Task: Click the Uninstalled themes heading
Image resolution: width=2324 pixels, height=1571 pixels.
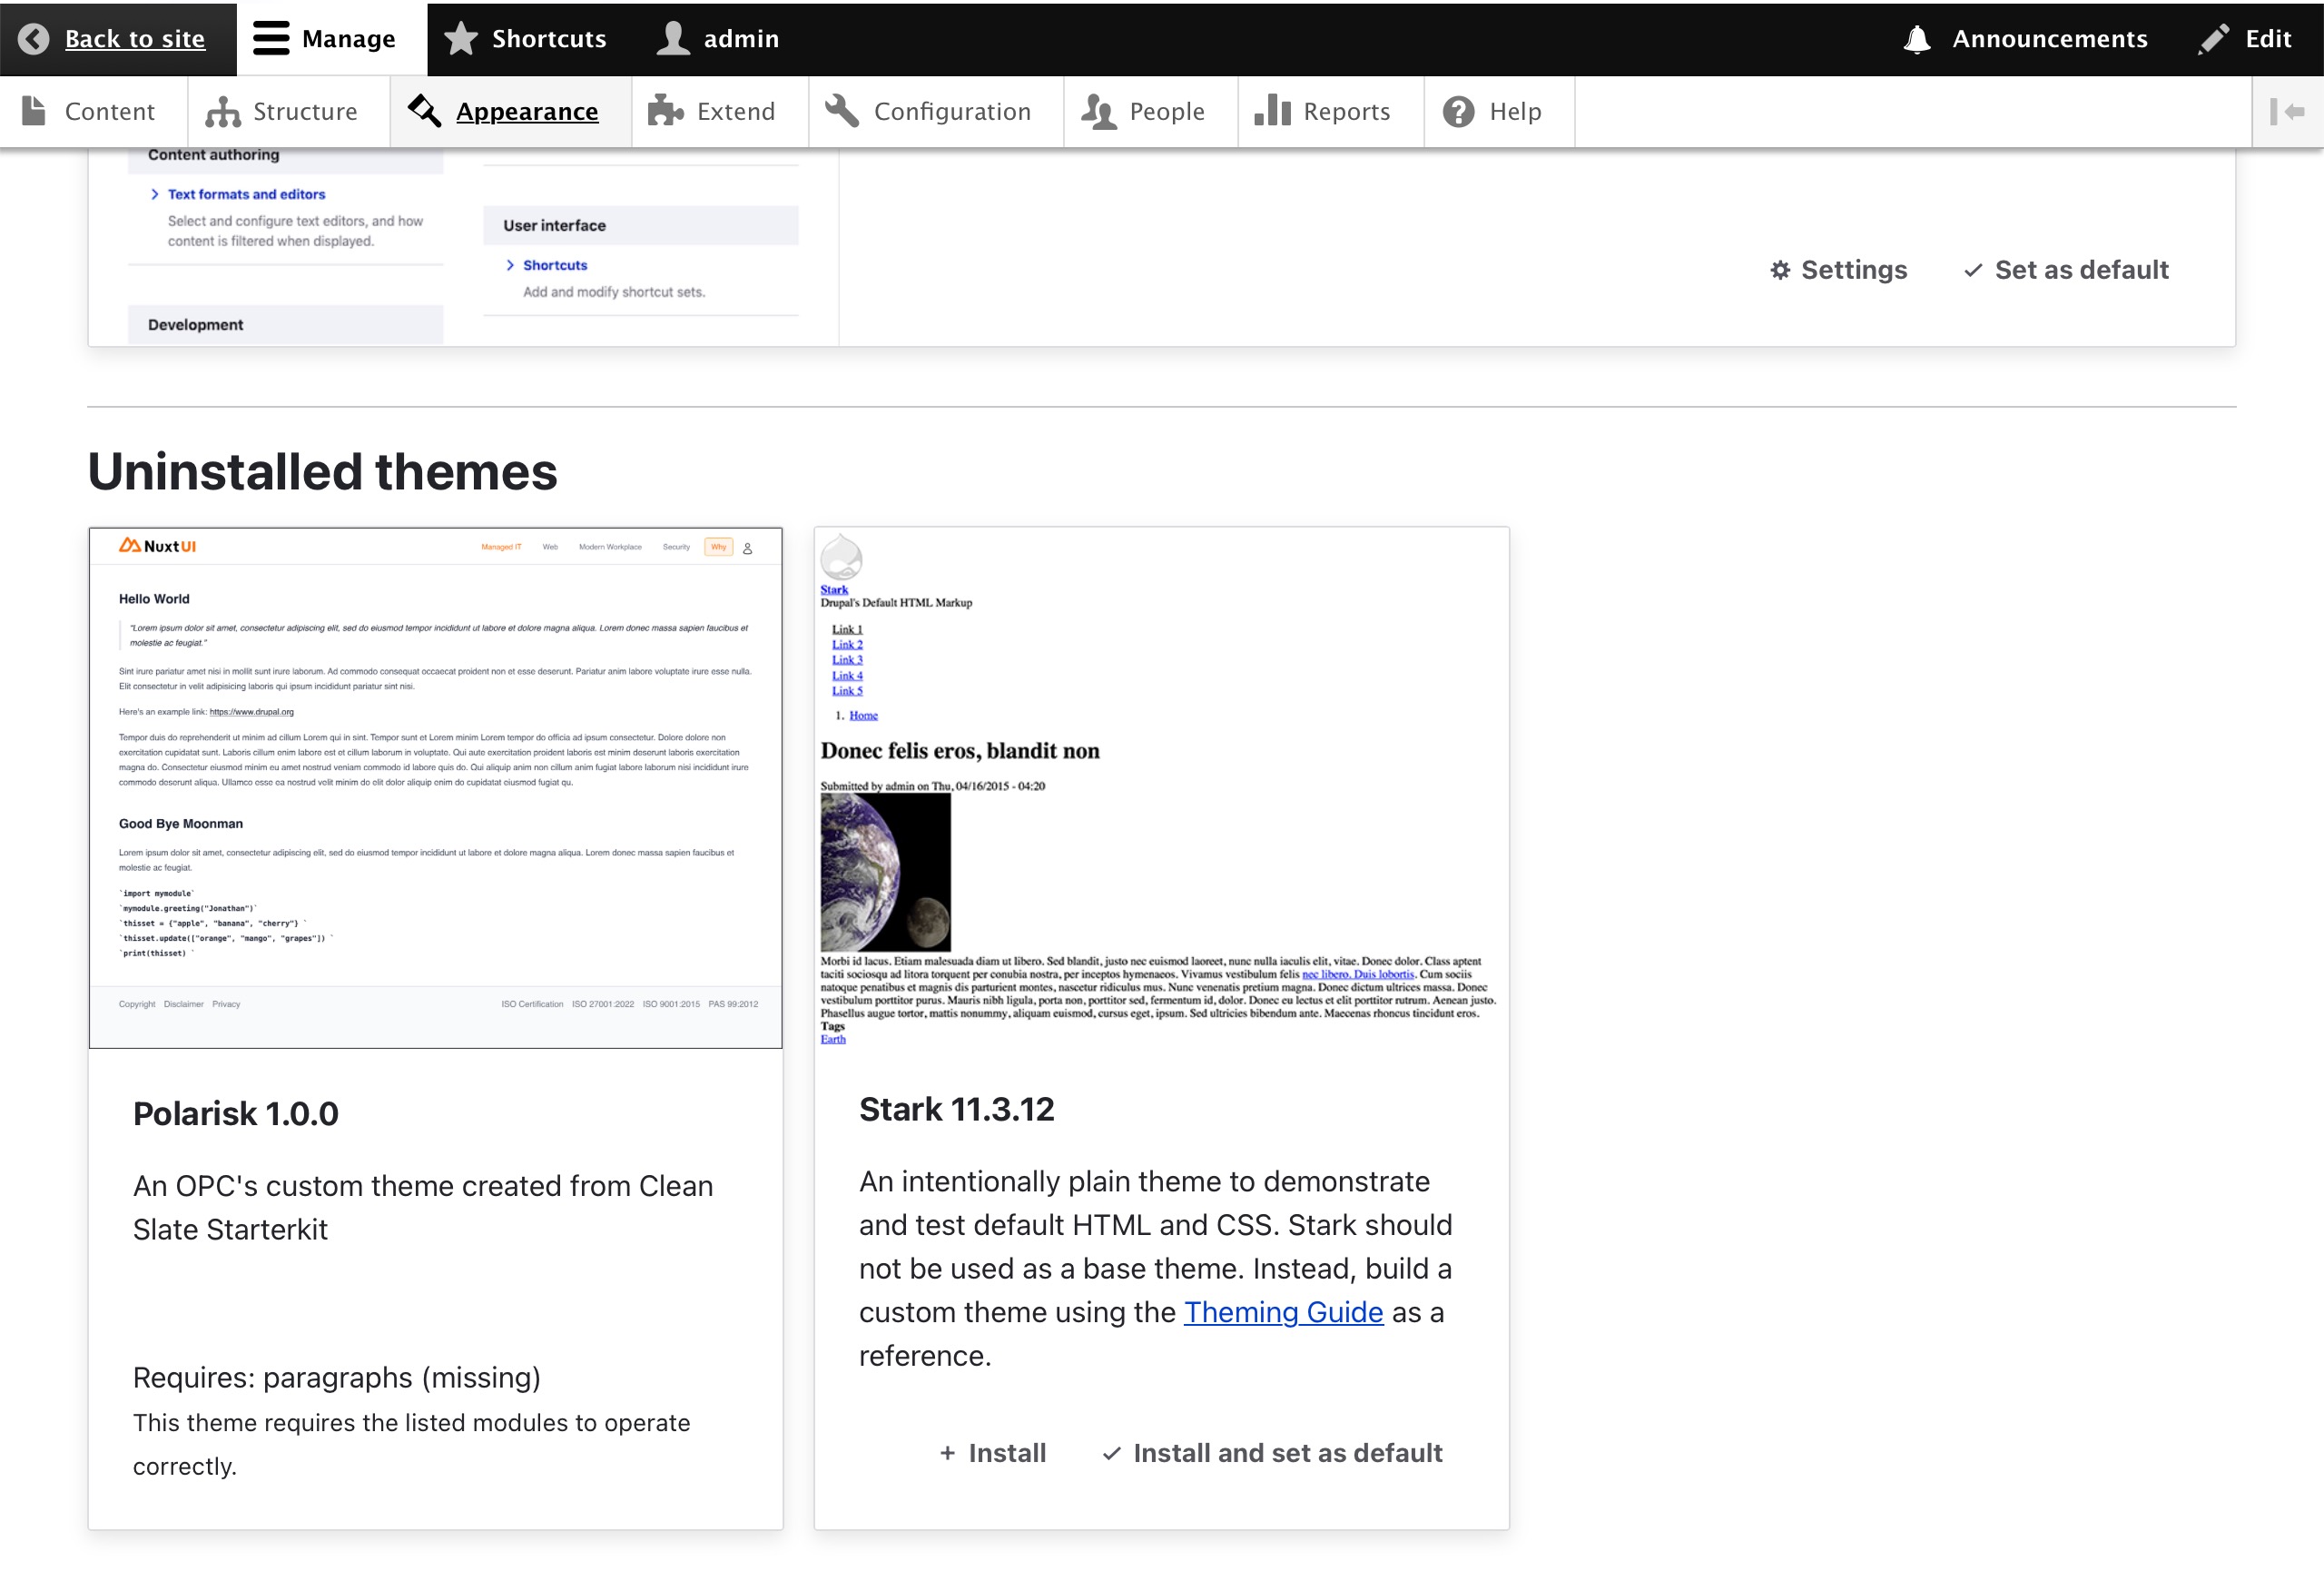Action: point(322,472)
